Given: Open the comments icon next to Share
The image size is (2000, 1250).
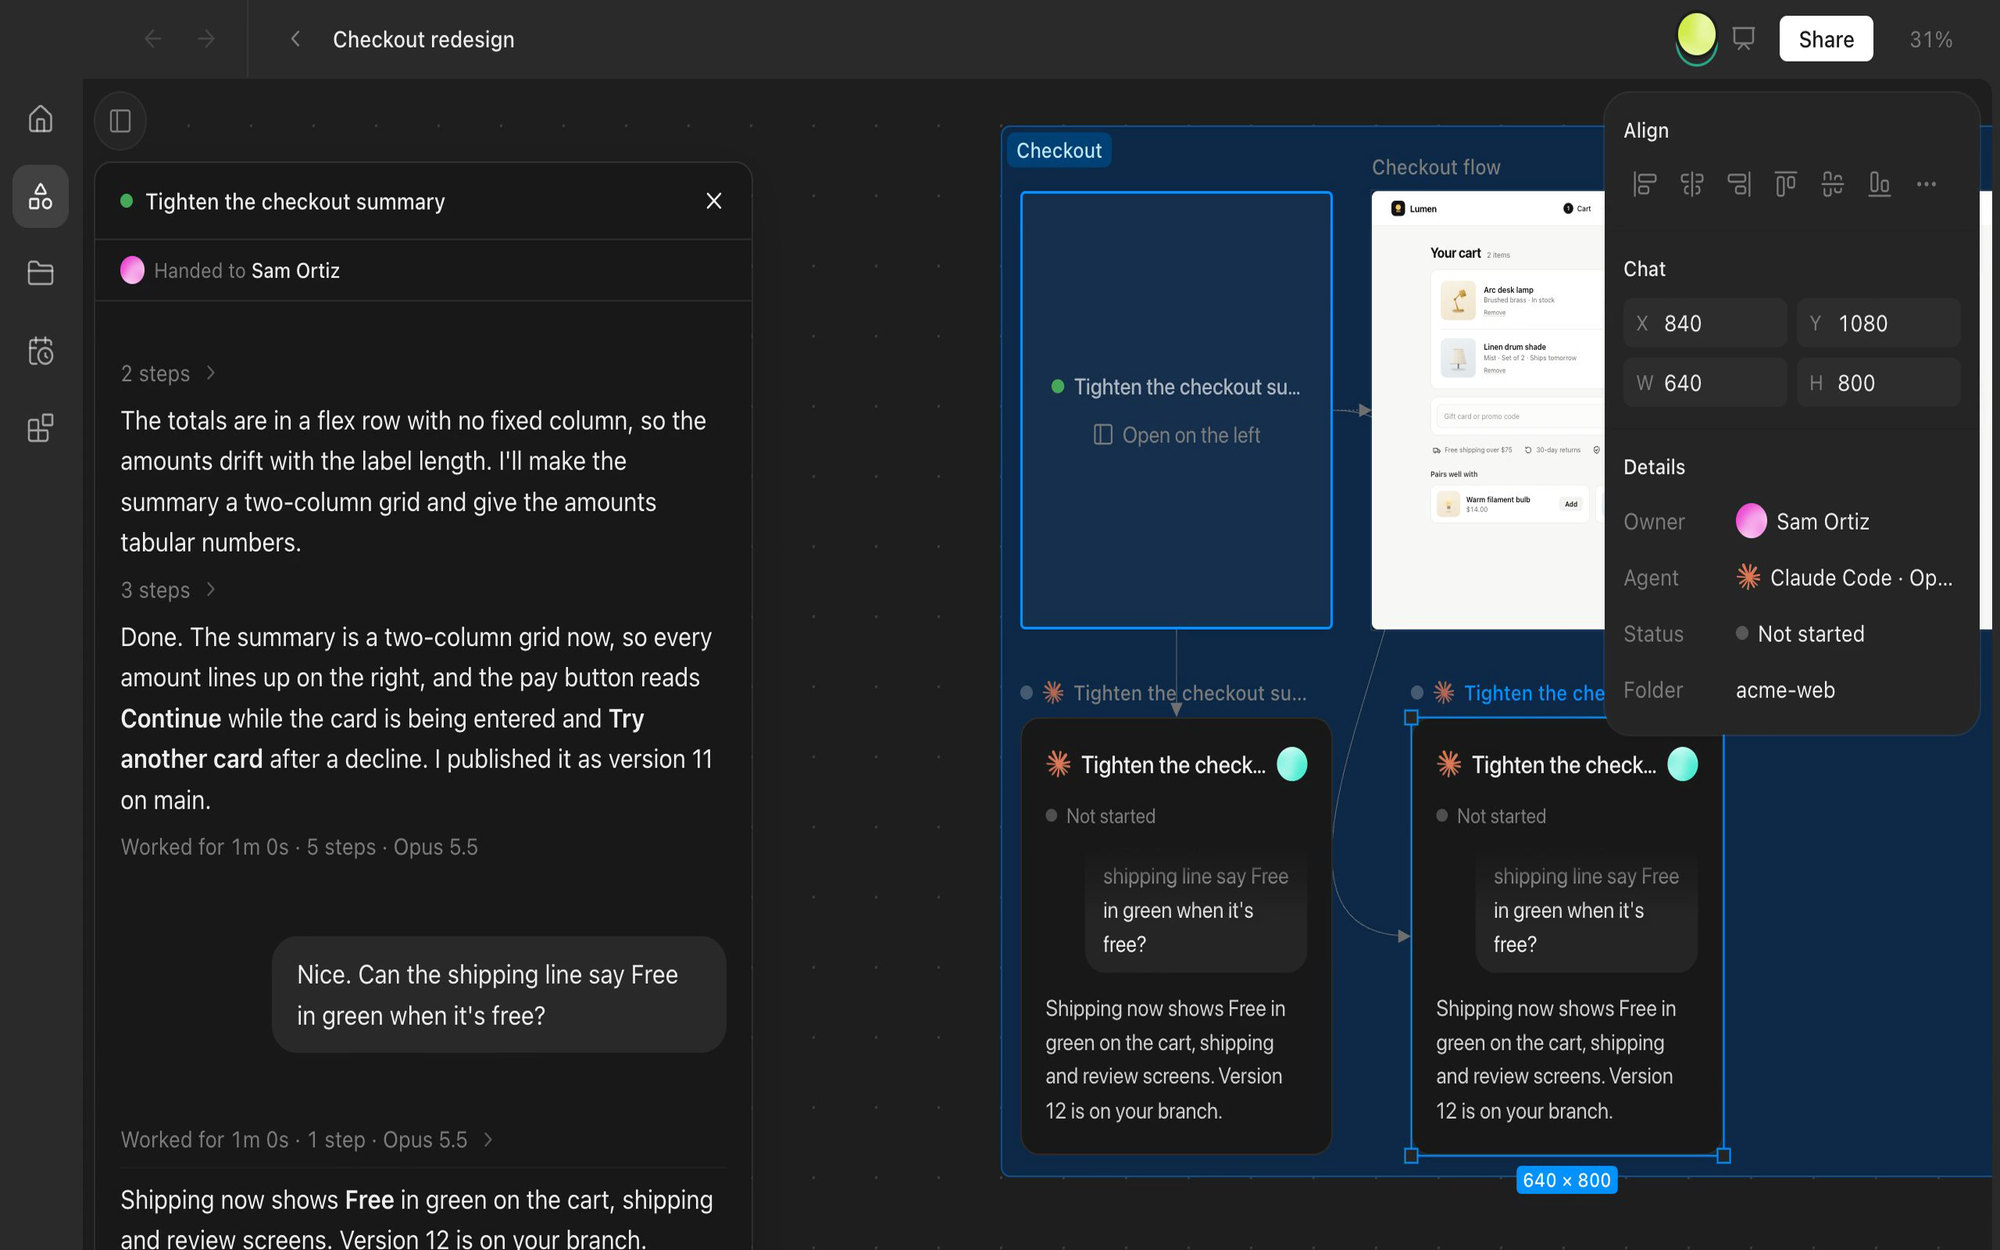Looking at the screenshot, I should click(x=1744, y=39).
